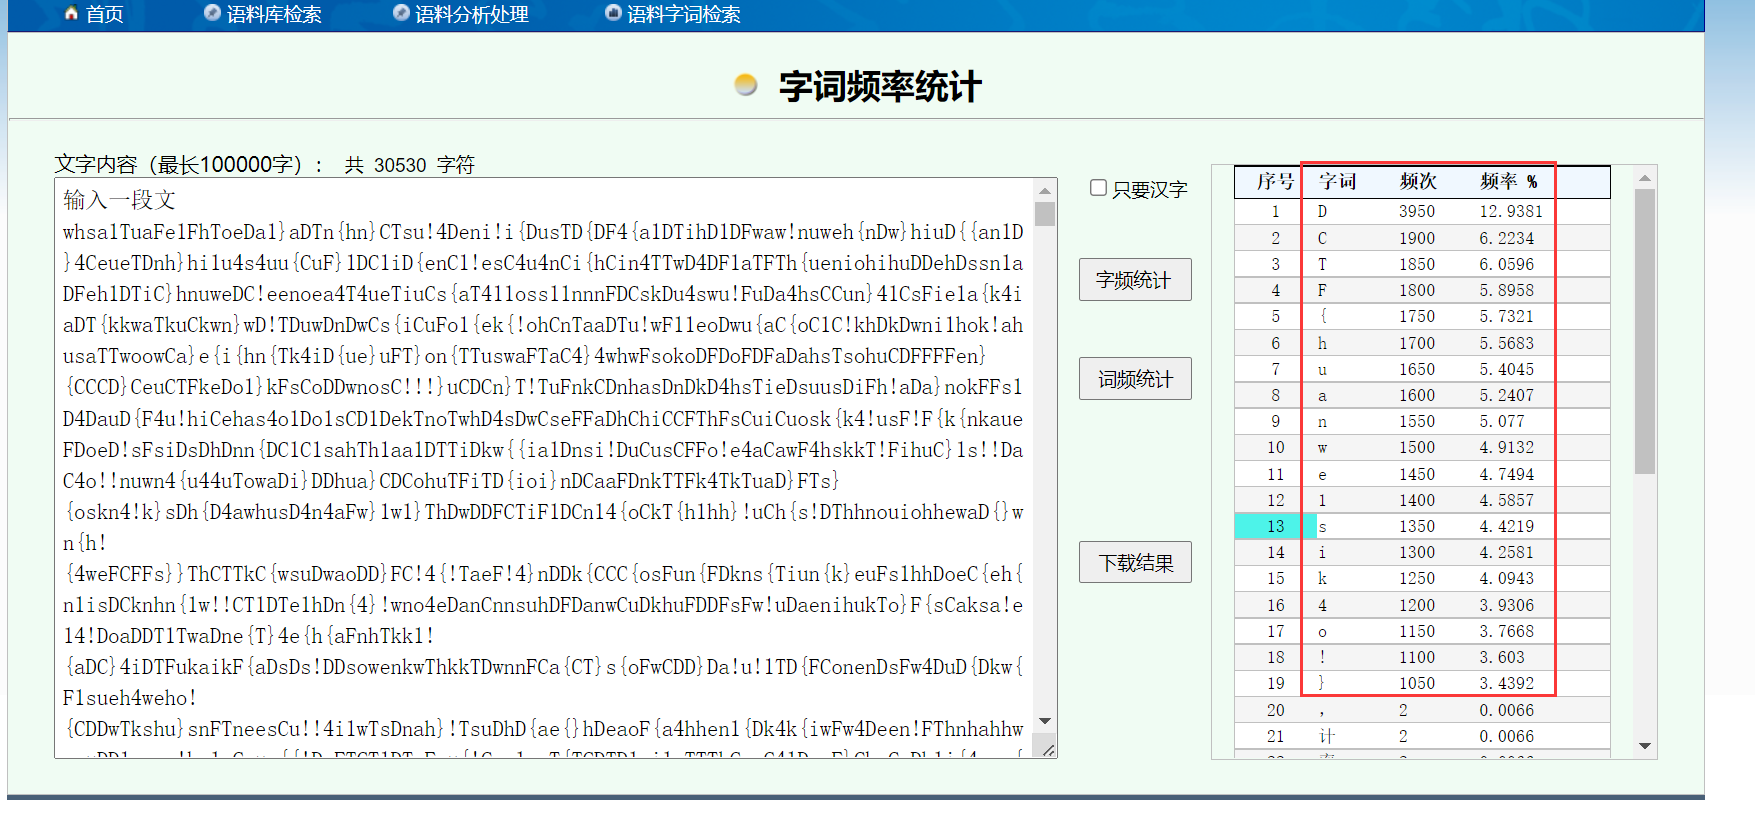The height and width of the screenshot is (827, 1755).
Task: Click the 共 30530 字符 character count
Action: pos(409,165)
